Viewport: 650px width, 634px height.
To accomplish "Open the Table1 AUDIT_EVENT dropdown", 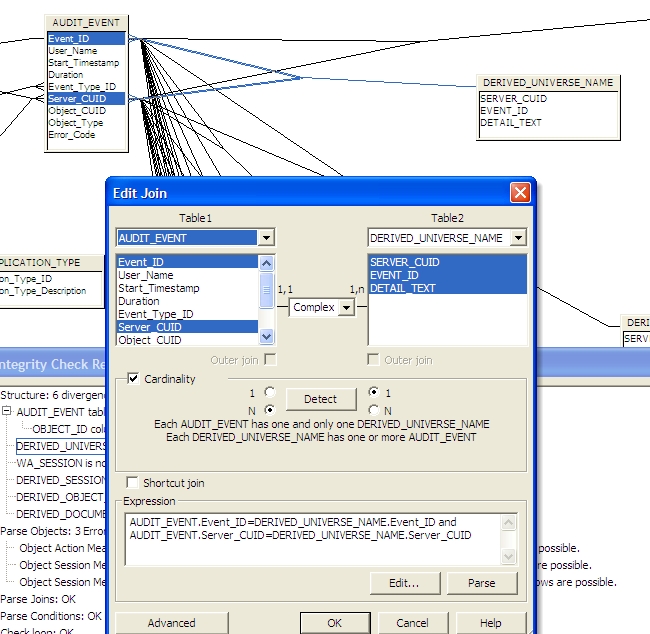I will (265, 238).
